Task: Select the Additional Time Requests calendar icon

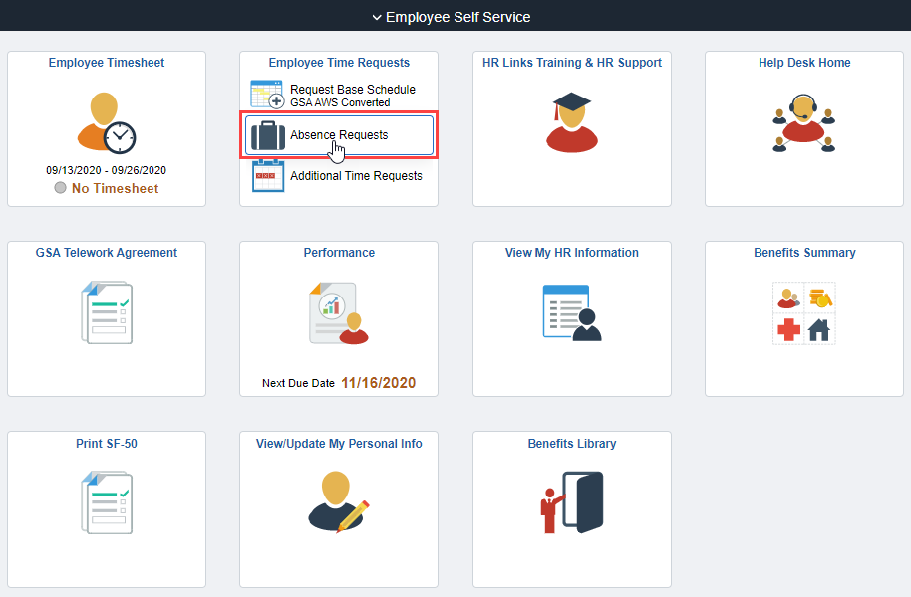Action: point(267,174)
